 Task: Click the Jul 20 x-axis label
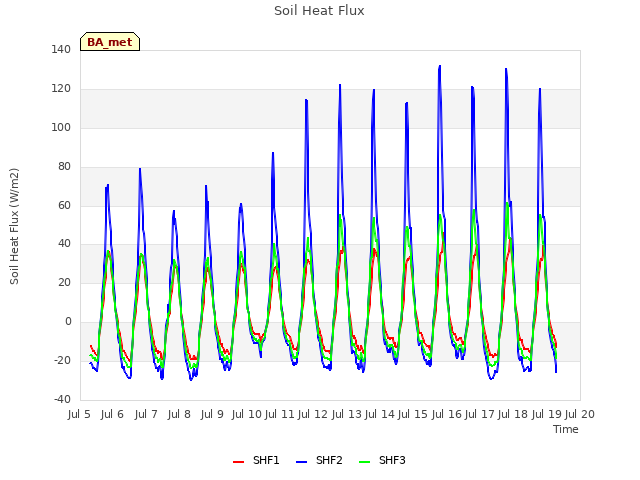coord(580,414)
